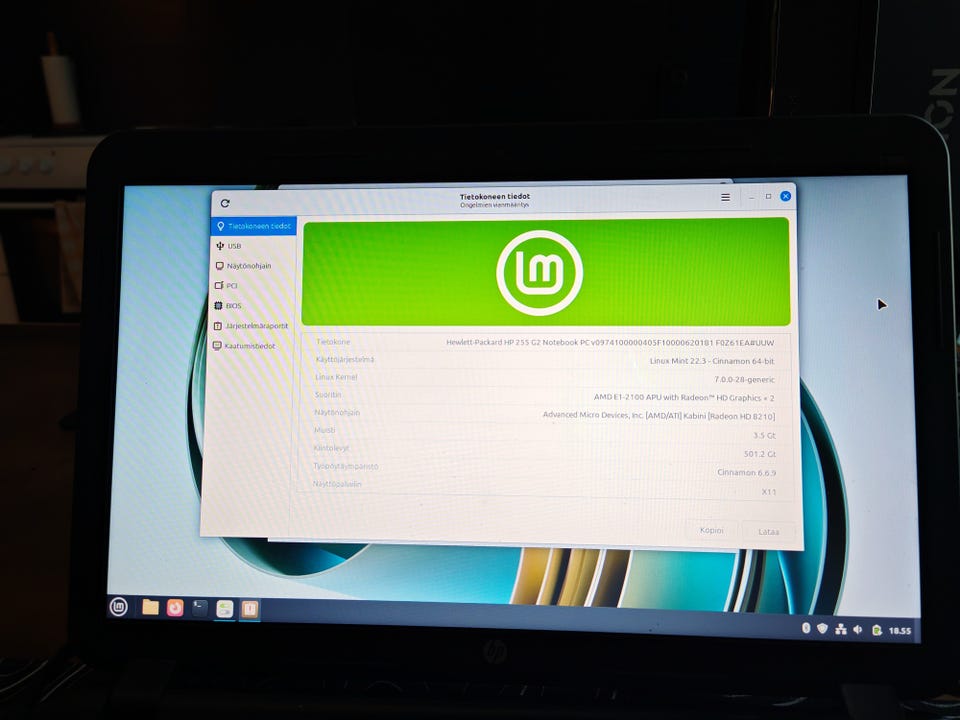
Task: Select the Tietokoneen tiedot sidebar tab
Action: pos(253,226)
